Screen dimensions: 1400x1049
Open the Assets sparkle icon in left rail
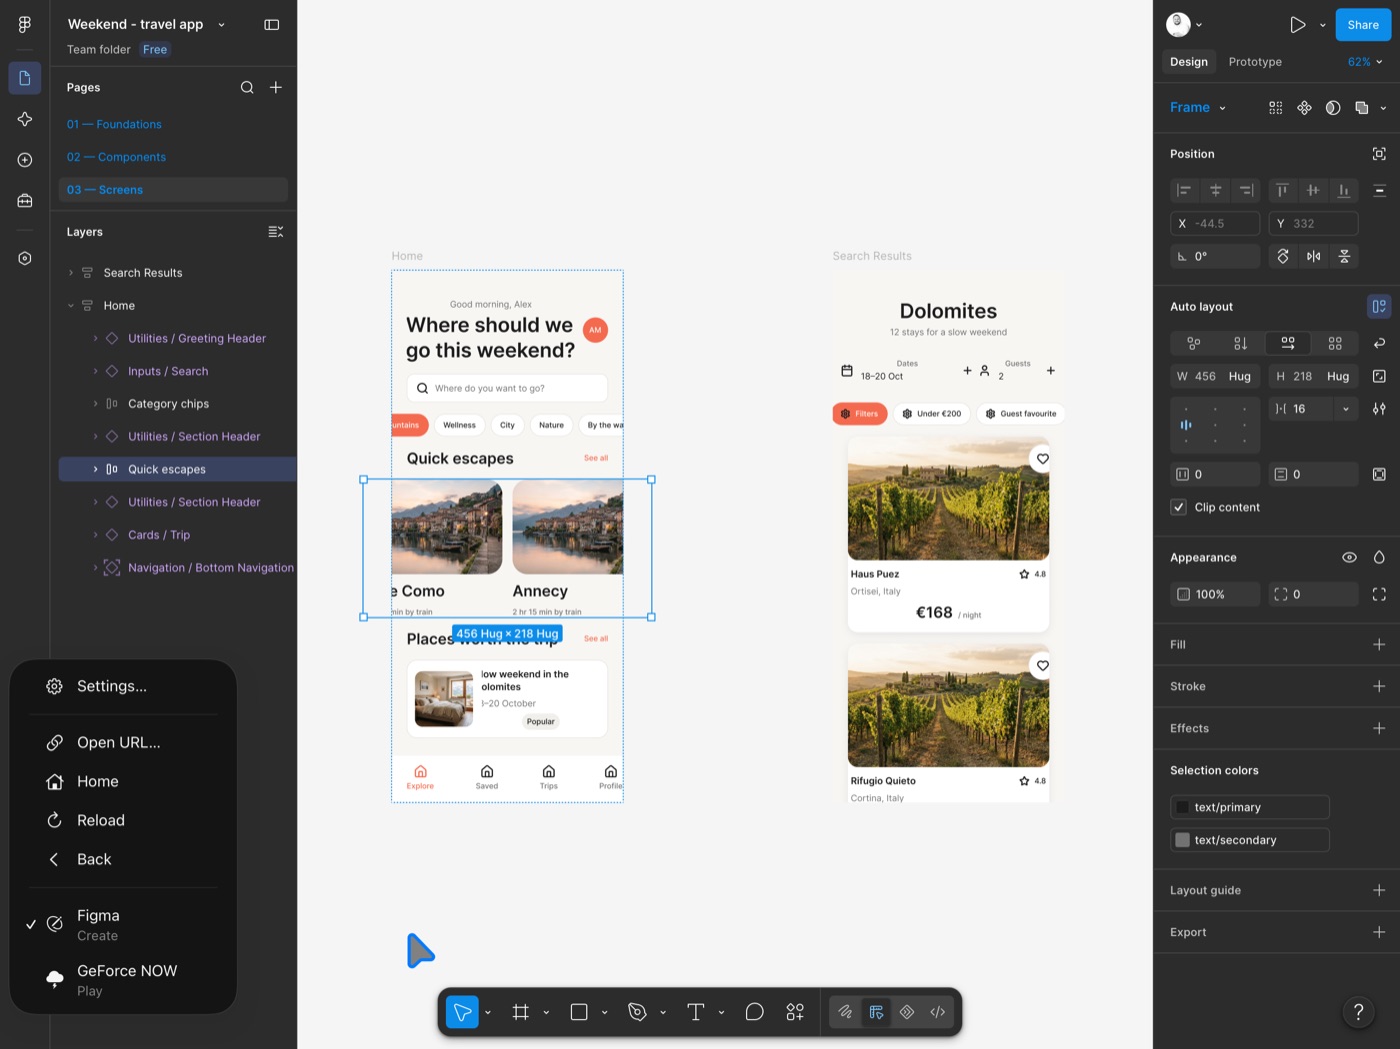tap(25, 119)
